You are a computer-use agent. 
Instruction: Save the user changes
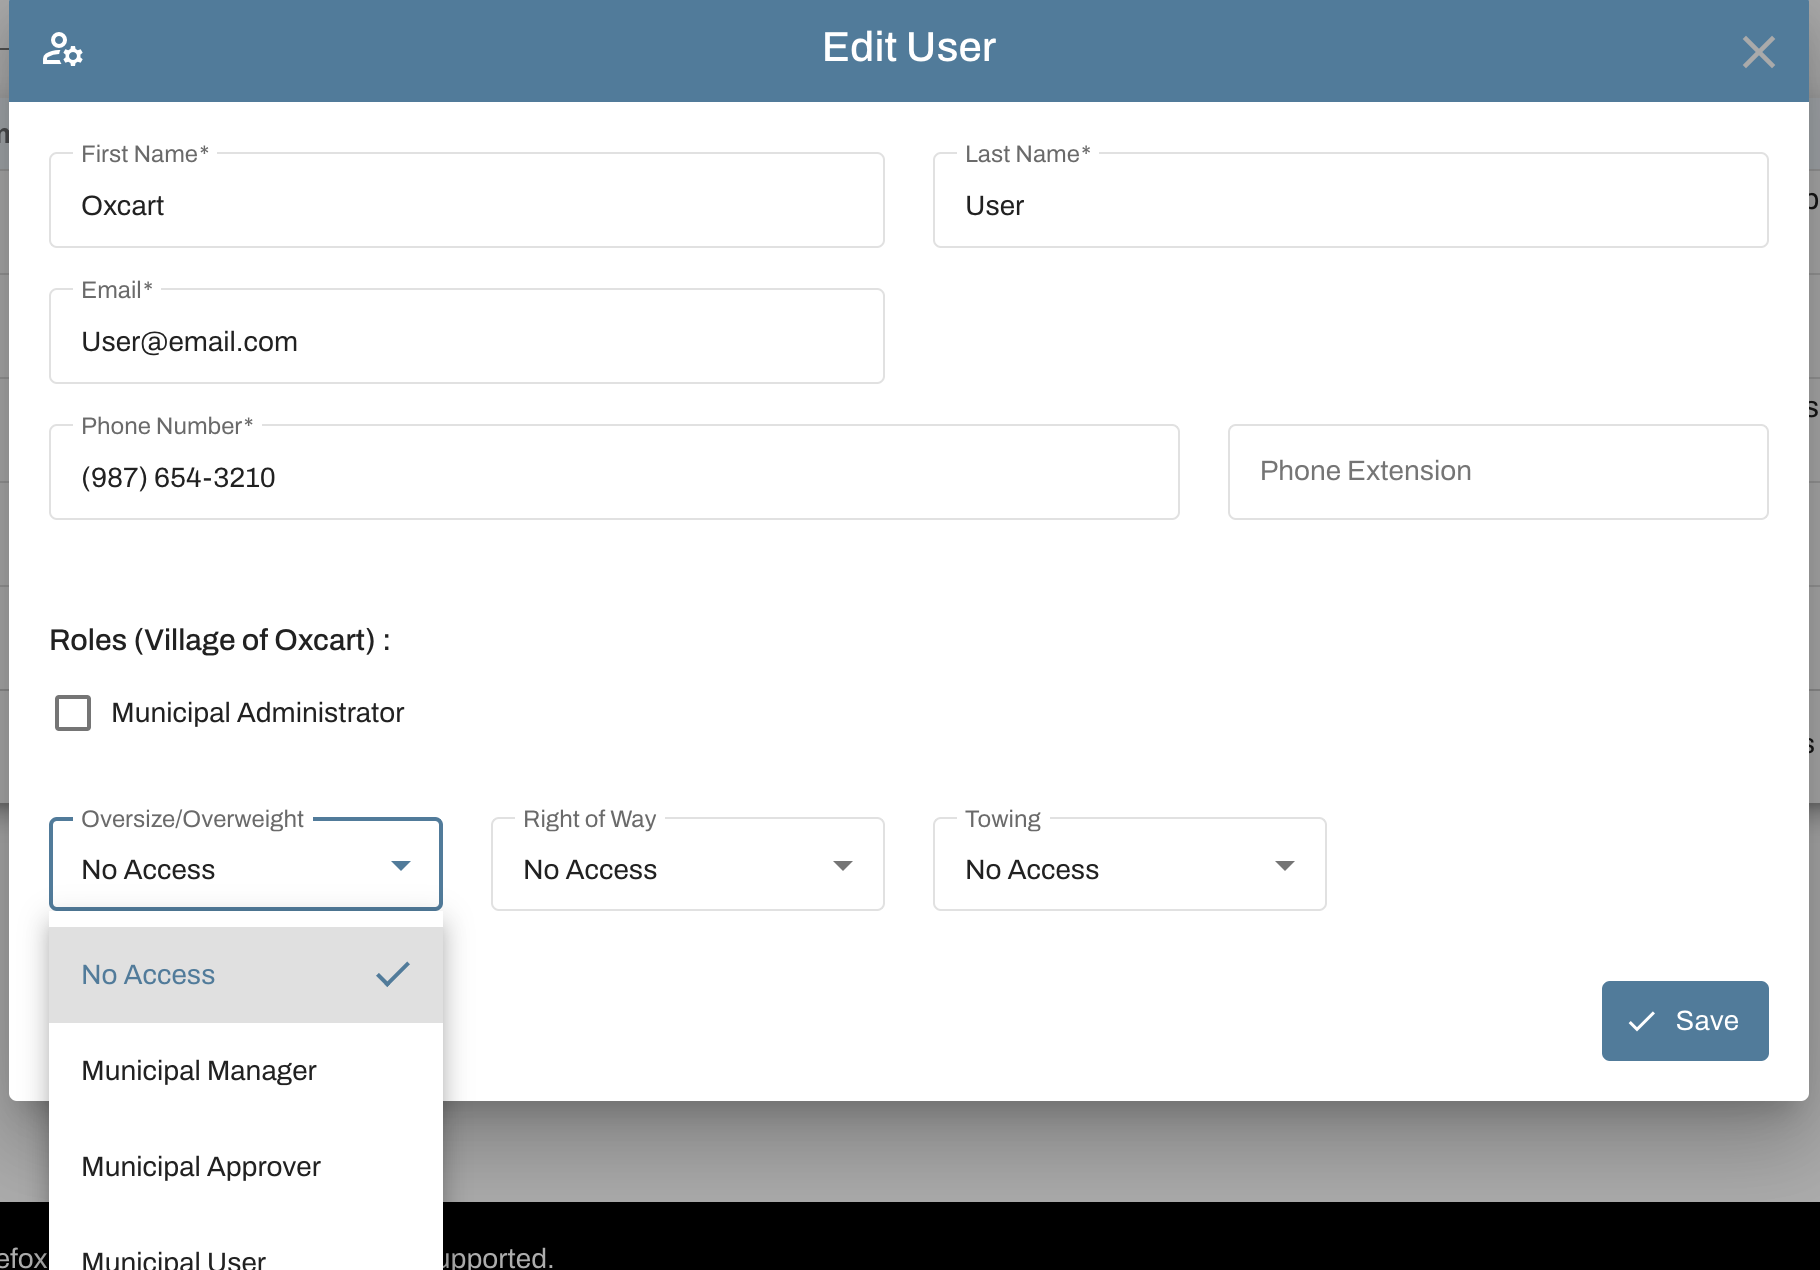pyautogui.click(x=1685, y=1021)
